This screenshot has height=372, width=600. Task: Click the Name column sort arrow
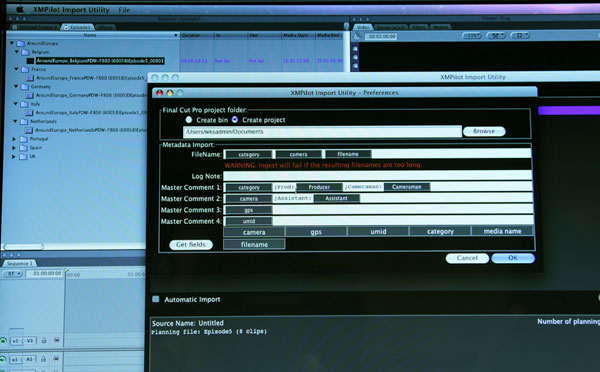pyautogui.click(x=176, y=35)
